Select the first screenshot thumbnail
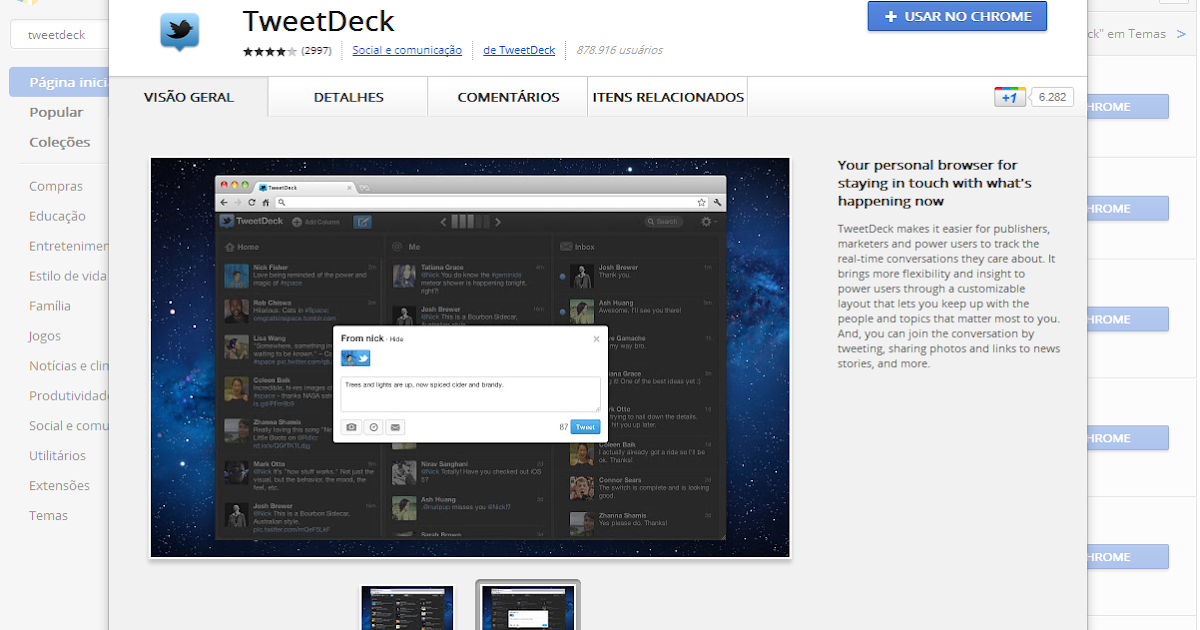1200x630 pixels. (407, 608)
